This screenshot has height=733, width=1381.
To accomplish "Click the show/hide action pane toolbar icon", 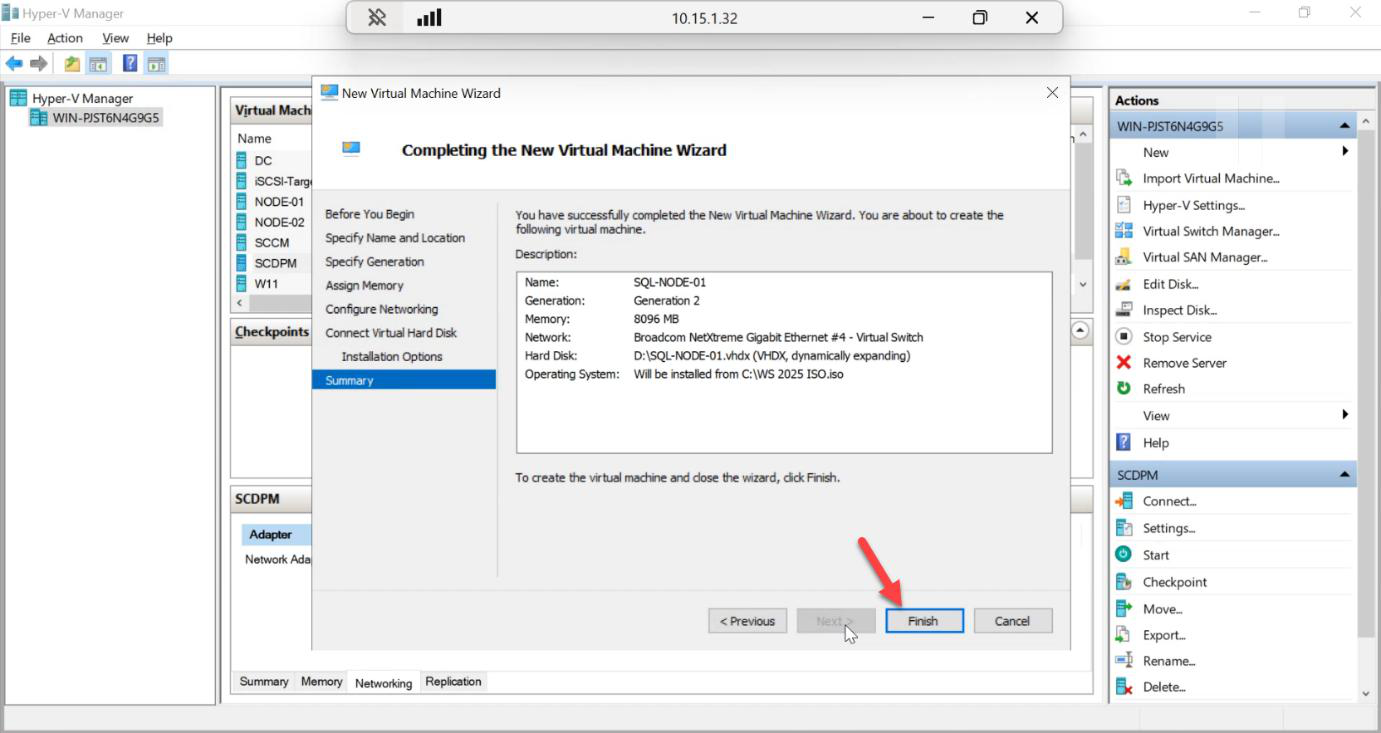I will point(156,64).
